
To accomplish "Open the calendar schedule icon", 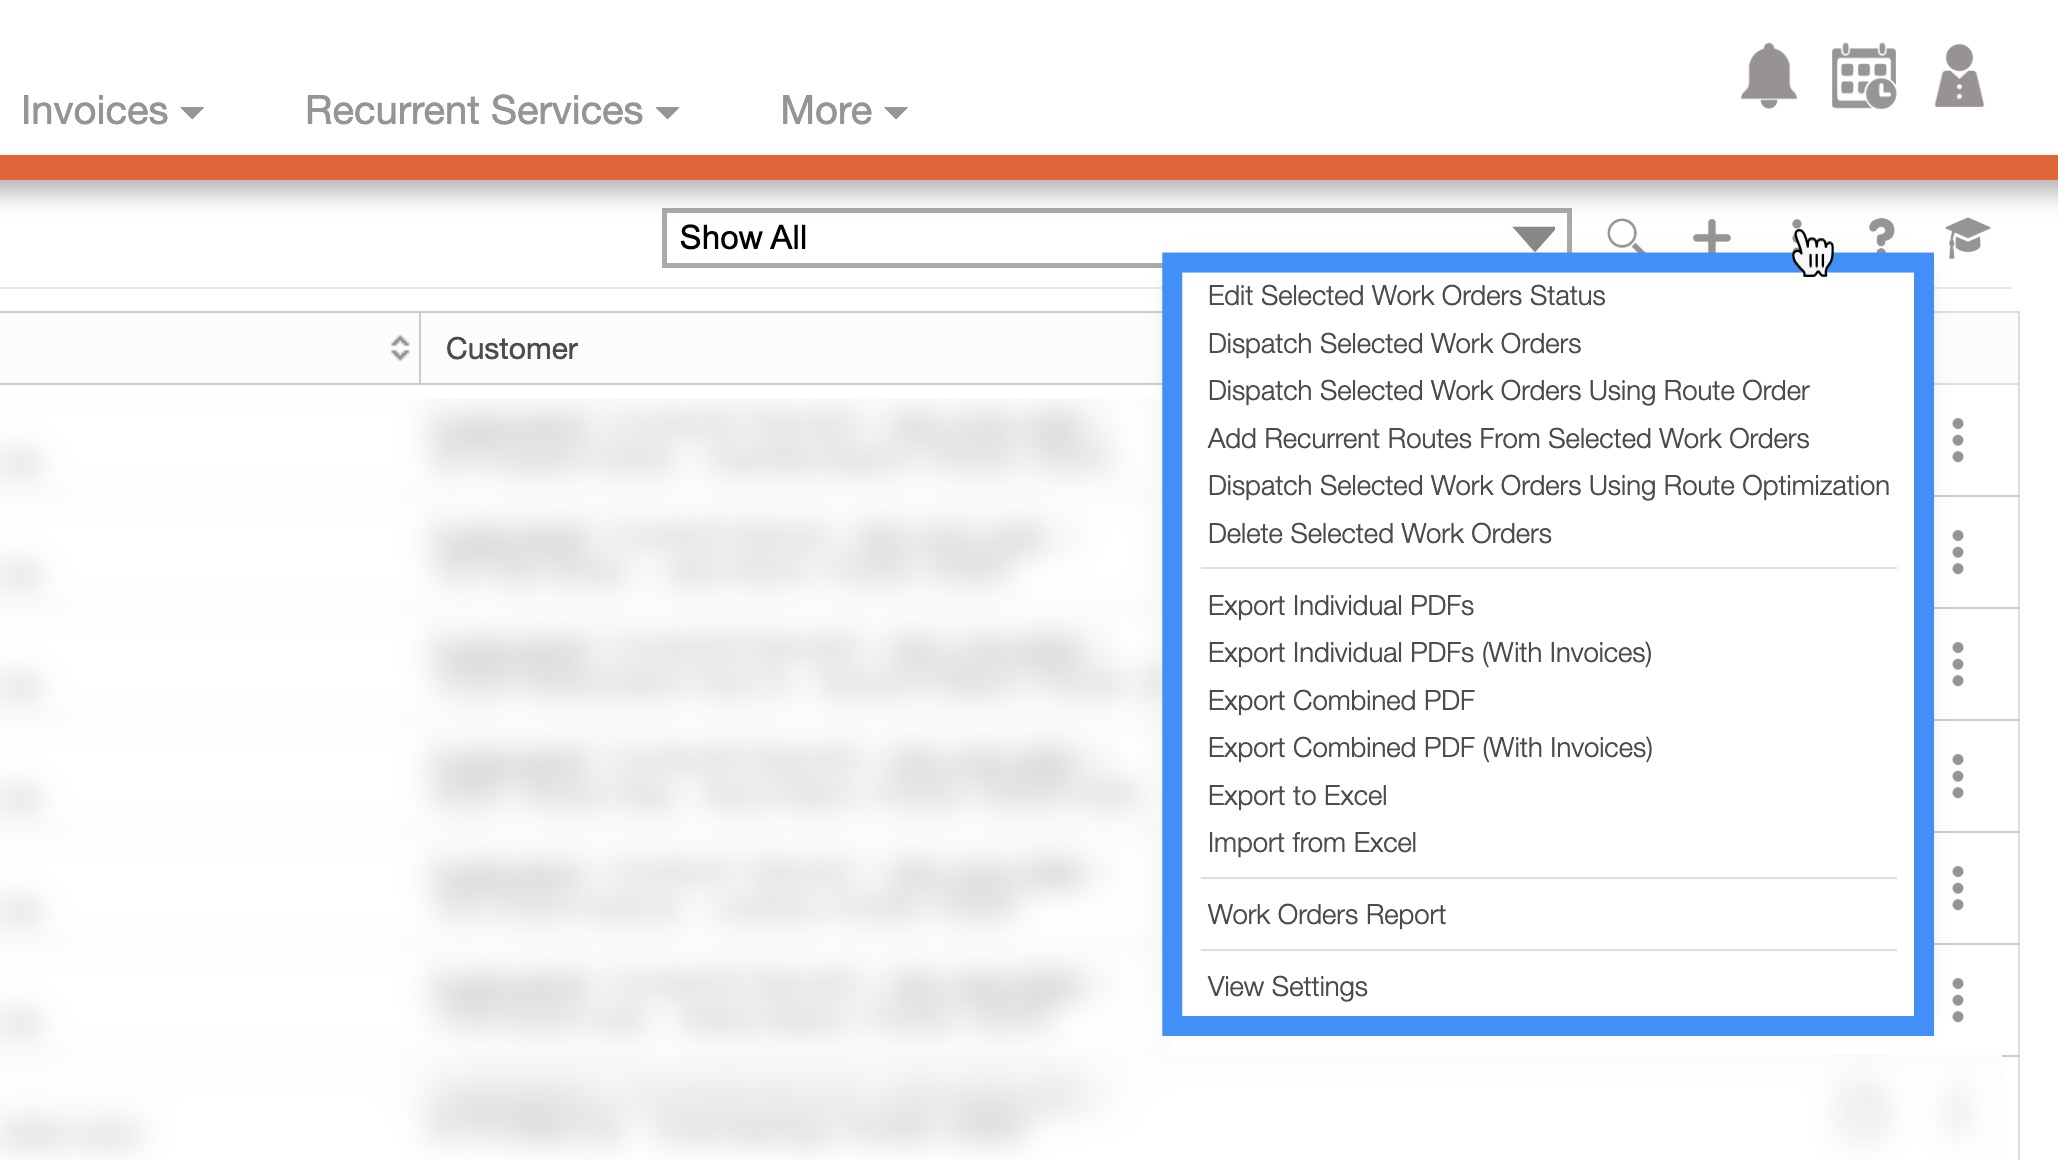I will pos(1863,76).
